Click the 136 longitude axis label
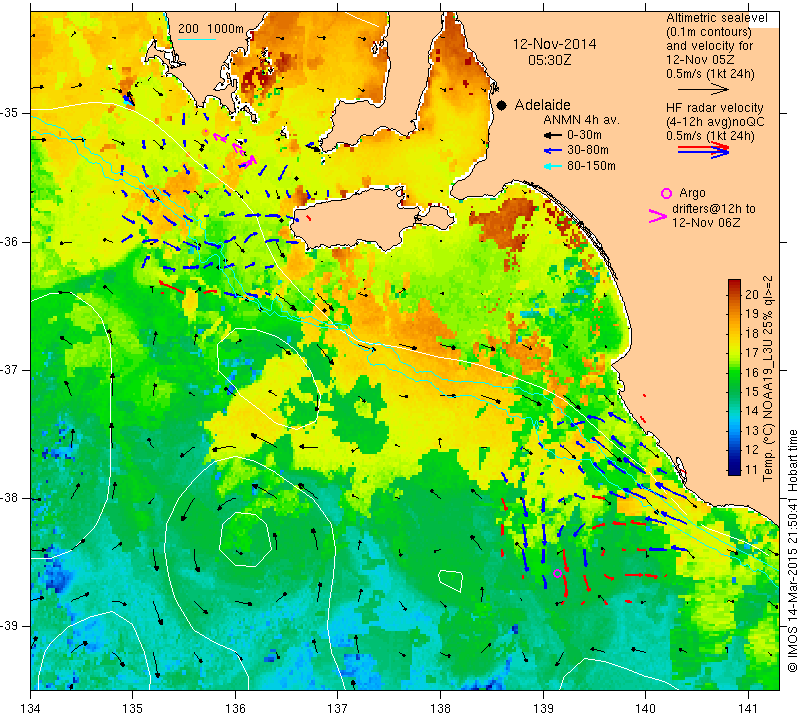The height and width of the screenshot is (720, 800). 235,709
